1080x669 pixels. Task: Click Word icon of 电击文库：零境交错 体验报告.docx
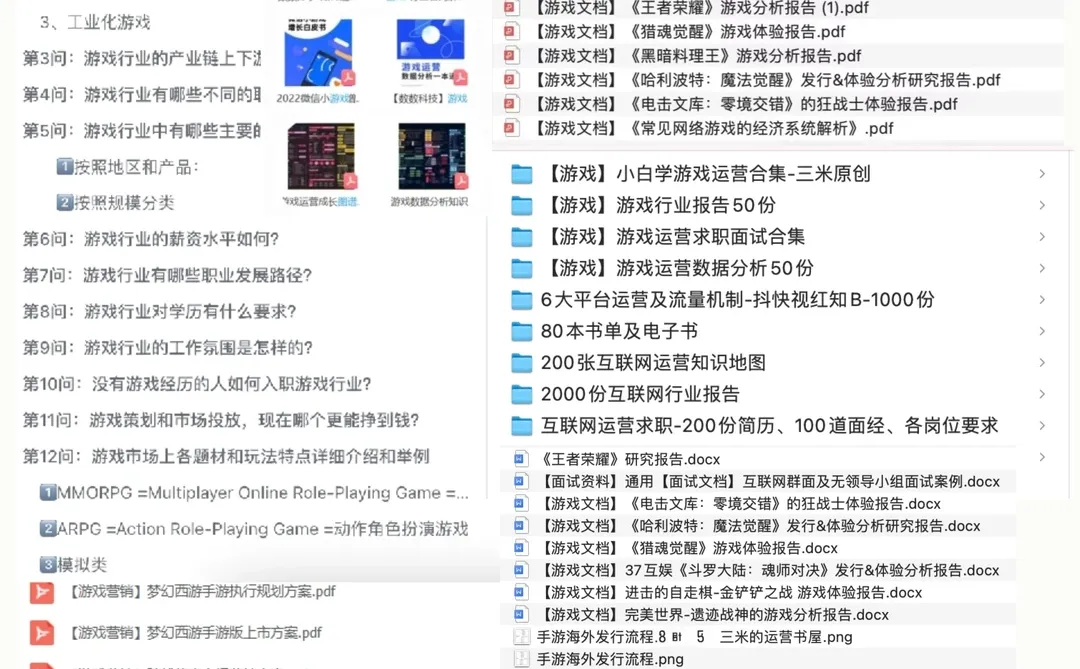point(521,503)
